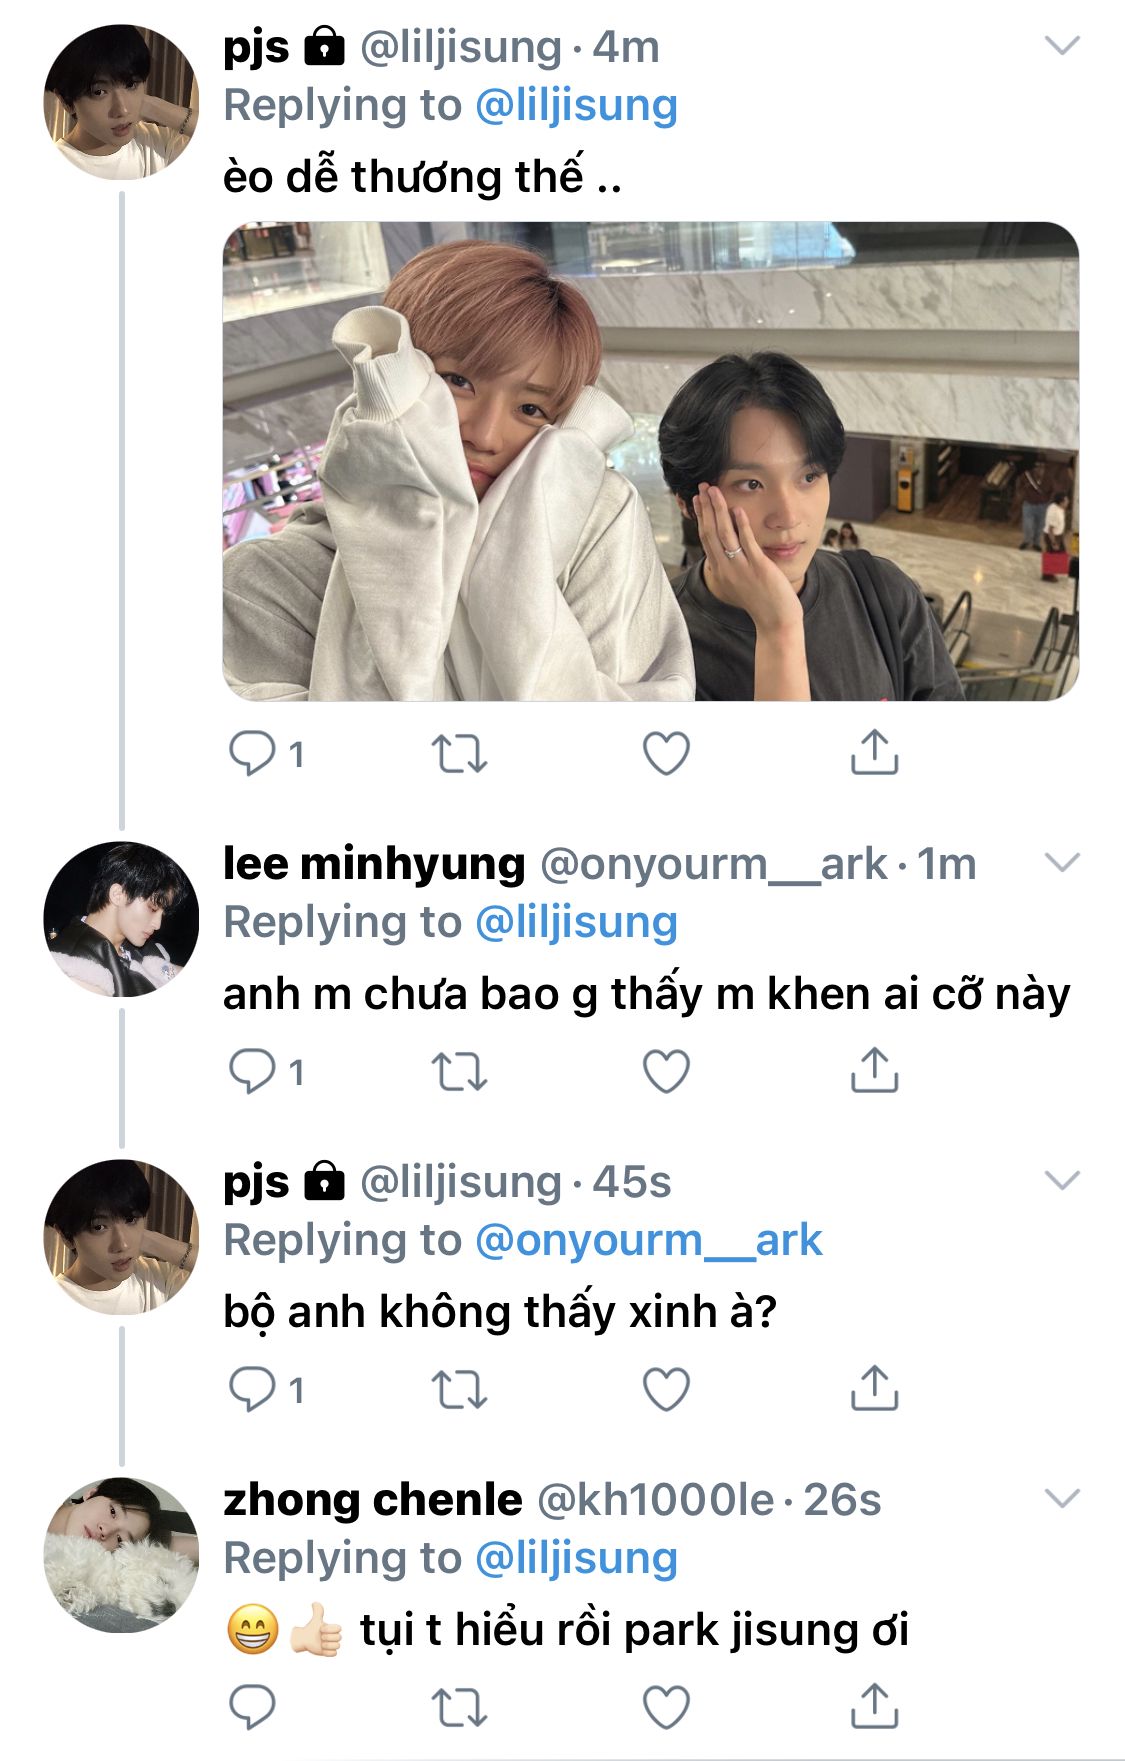
Task: Open the attached photo of two people
Action: tap(650, 461)
